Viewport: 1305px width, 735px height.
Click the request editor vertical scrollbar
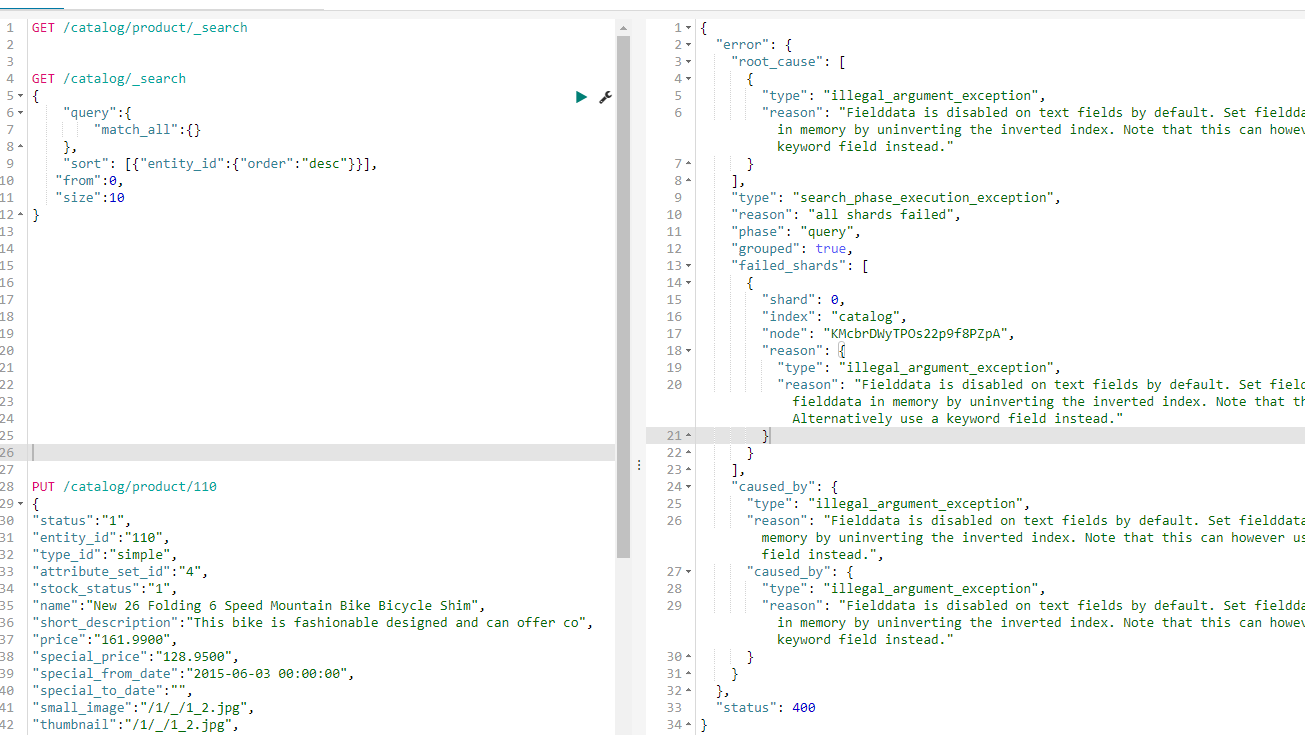[x=624, y=296]
